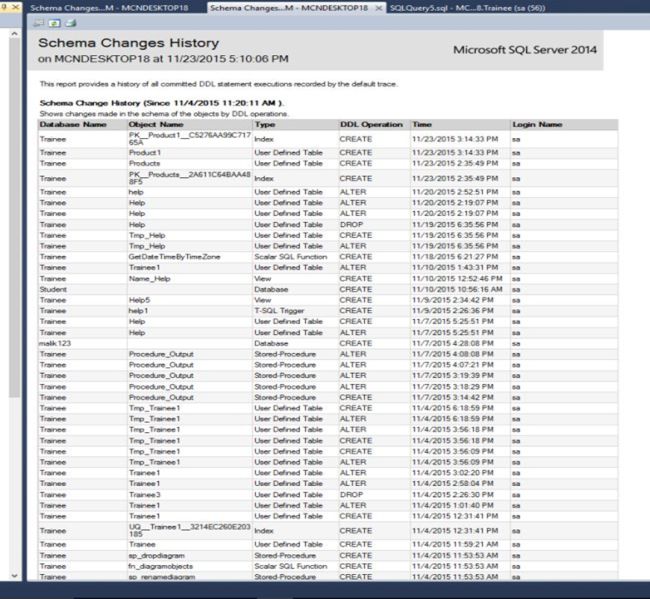Select PK__Products__2A611C64BAA488F5 object name
The height and width of the screenshot is (599, 650).
pyautogui.click(x=189, y=178)
